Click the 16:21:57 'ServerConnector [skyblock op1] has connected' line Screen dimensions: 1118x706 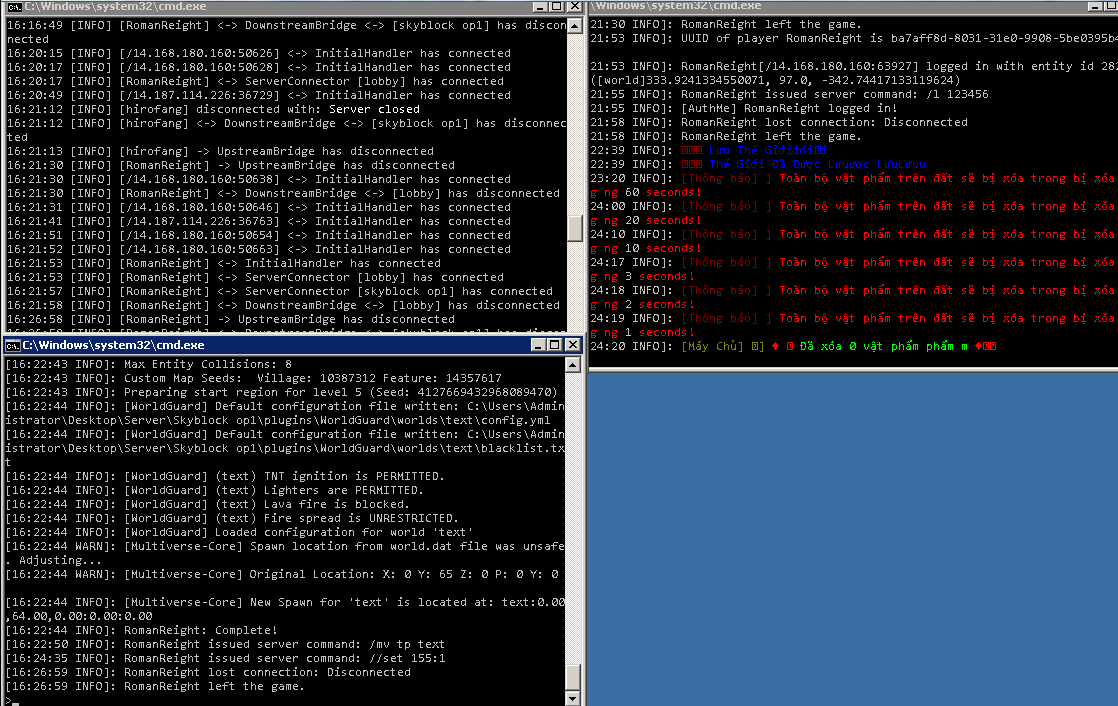point(280,292)
